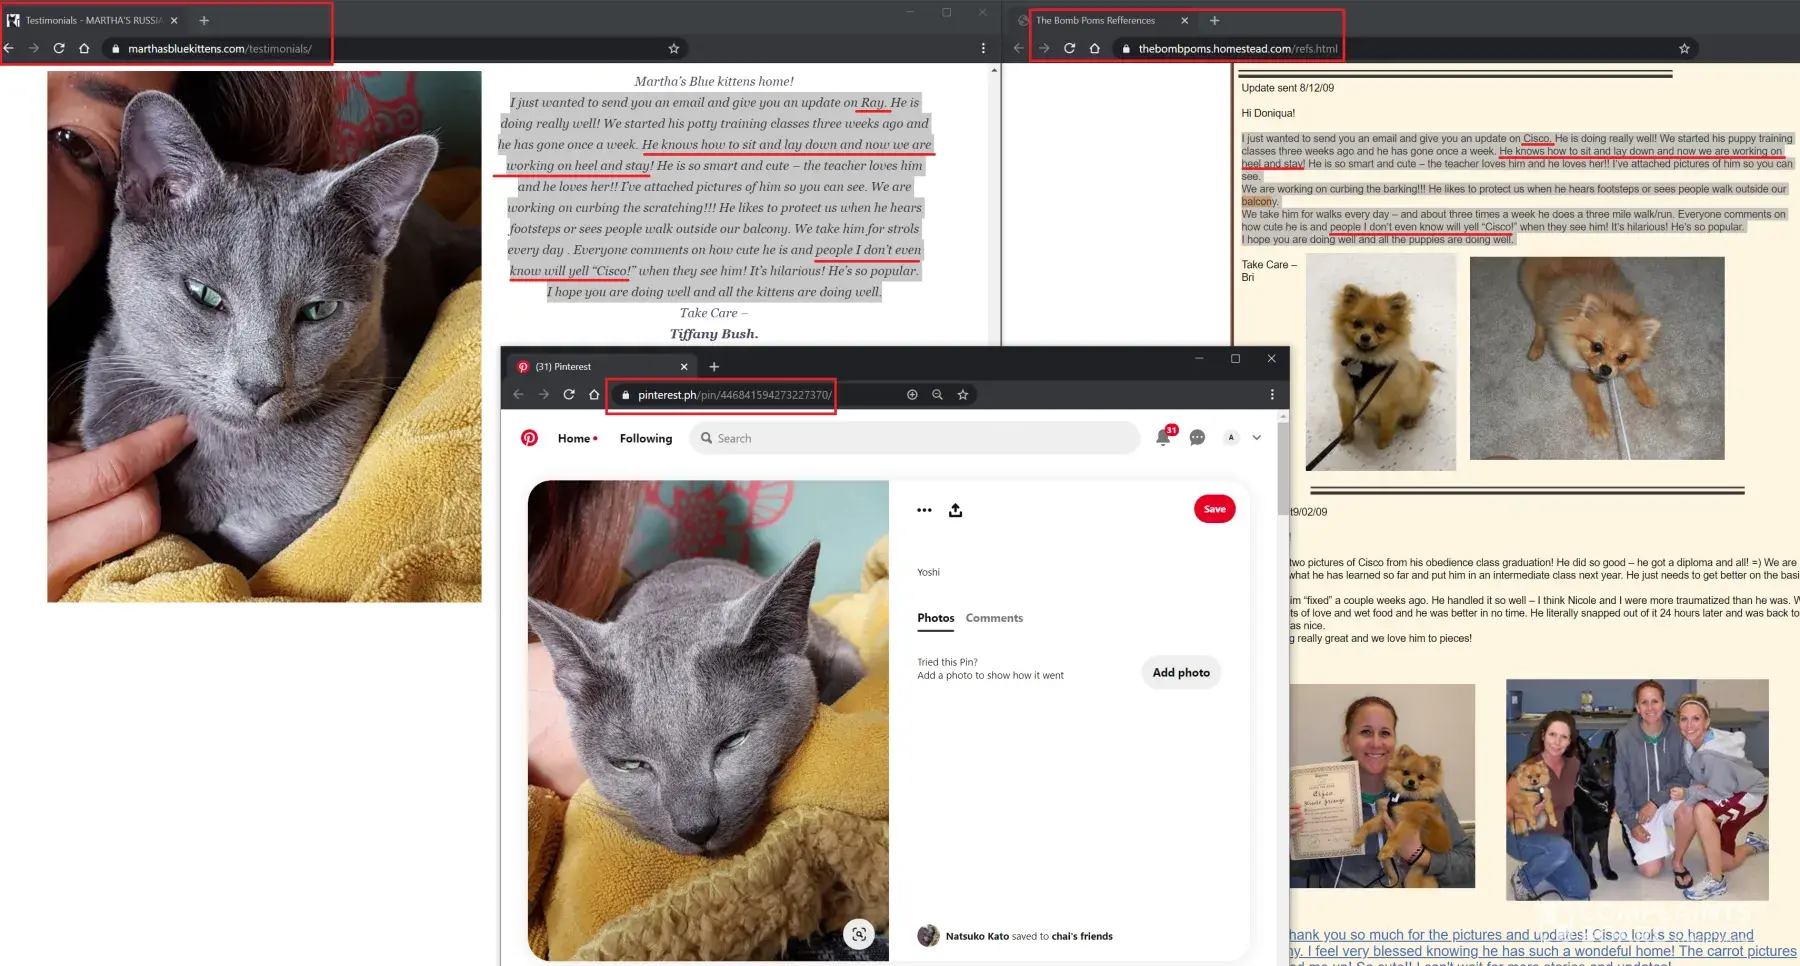This screenshot has height=966, width=1800.
Task: Click the share pin upload icon
Action: click(955, 510)
